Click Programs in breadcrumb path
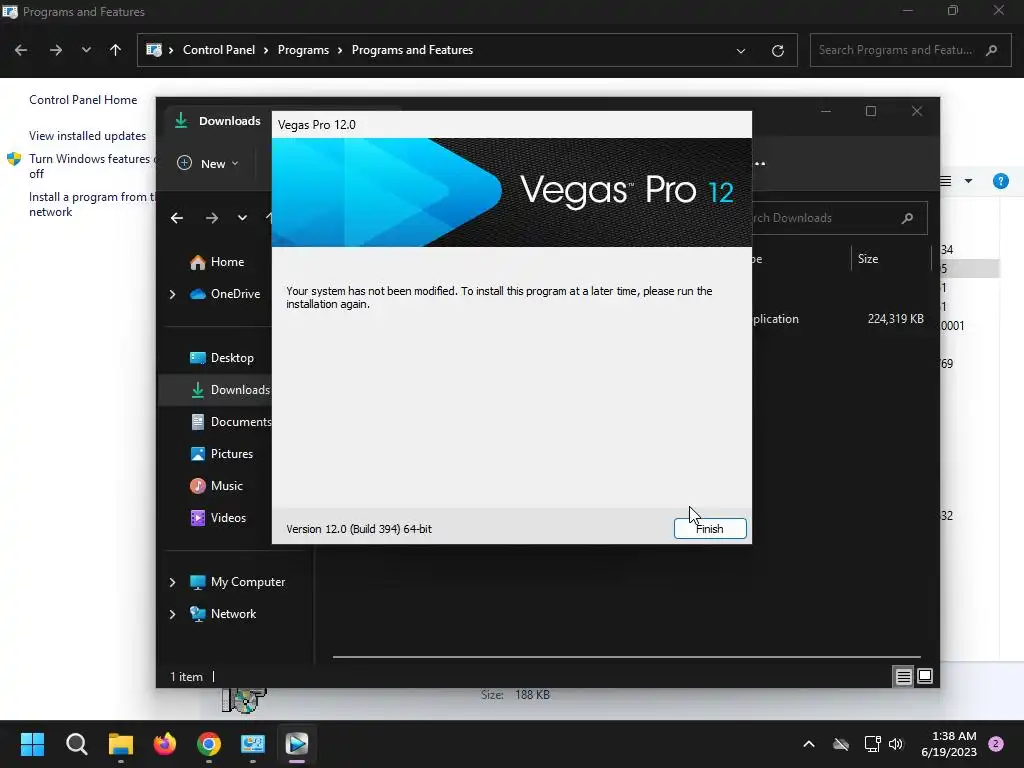This screenshot has width=1024, height=768. pos(303,50)
